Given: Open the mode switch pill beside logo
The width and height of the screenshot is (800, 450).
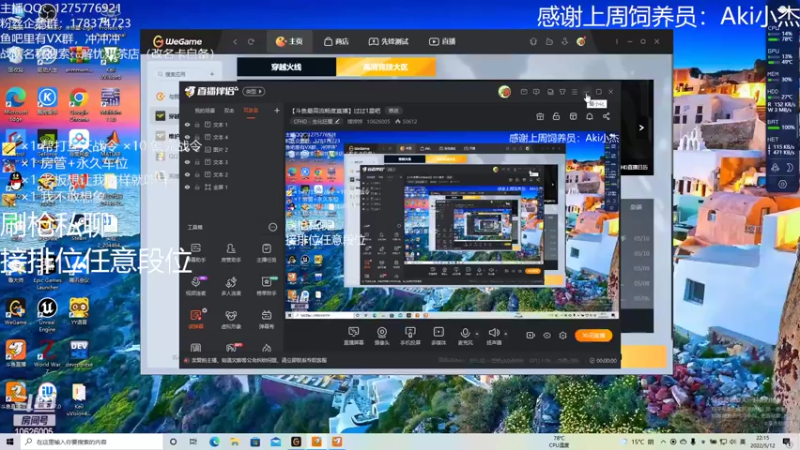Looking at the screenshot, I should tap(254, 91).
